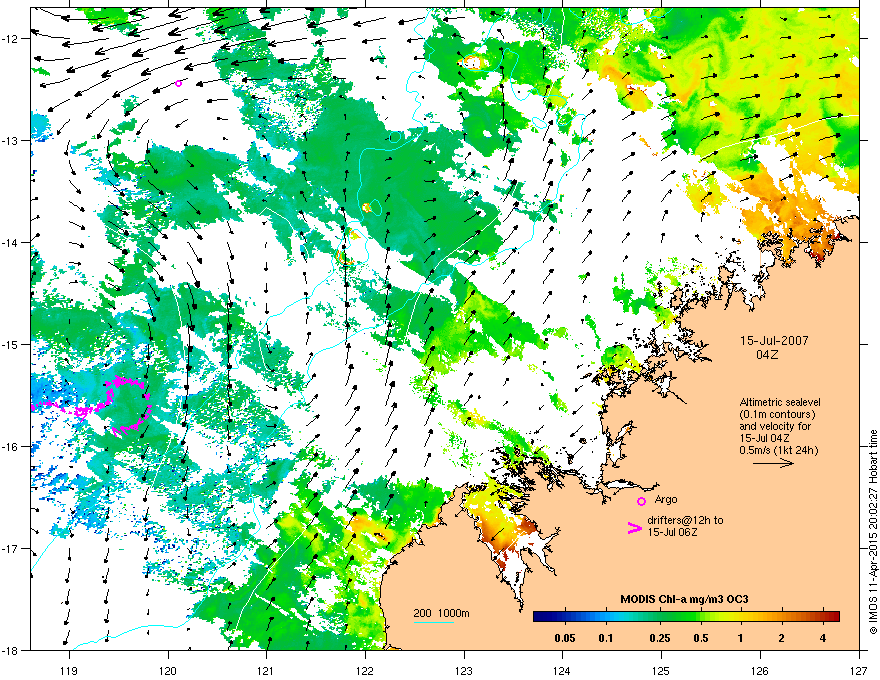
Task: Click the 0.1 colorbar tick label
Action: pyautogui.click(x=605, y=638)
